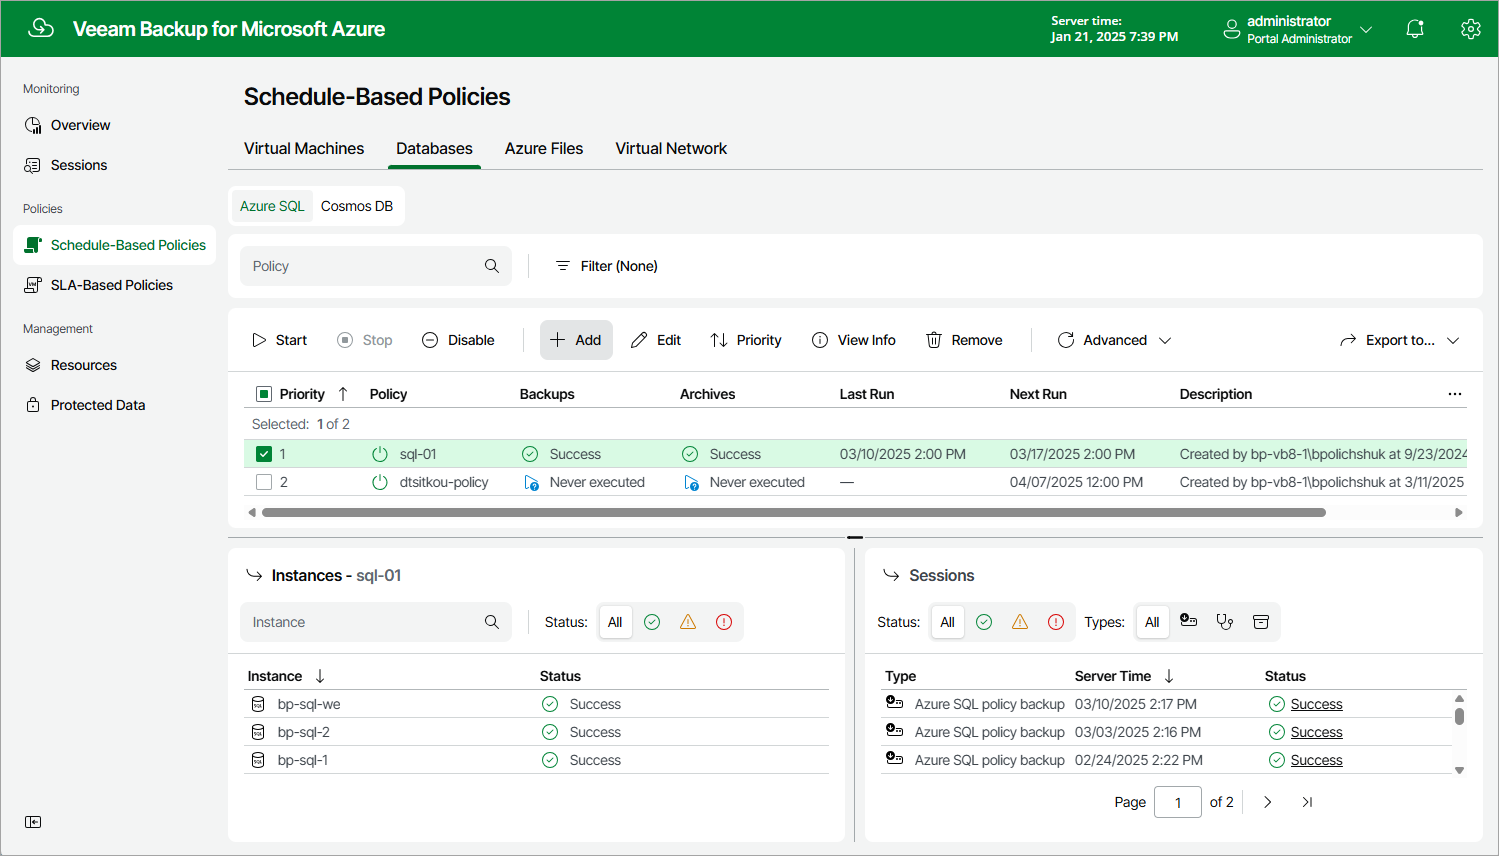Switch to Virtual Machines tab
Viewport: 1499px width, 856px height.
[x=304, y=148]
